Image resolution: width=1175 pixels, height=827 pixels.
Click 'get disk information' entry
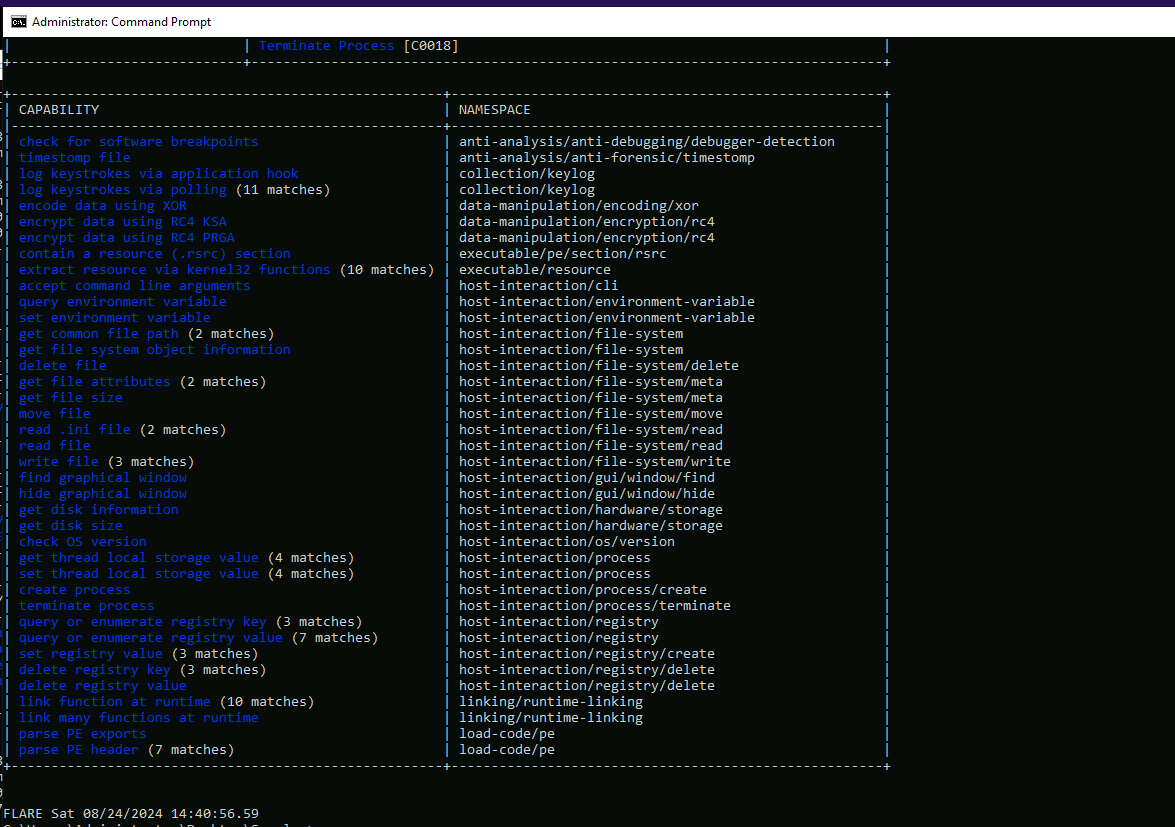coord(99,509)
